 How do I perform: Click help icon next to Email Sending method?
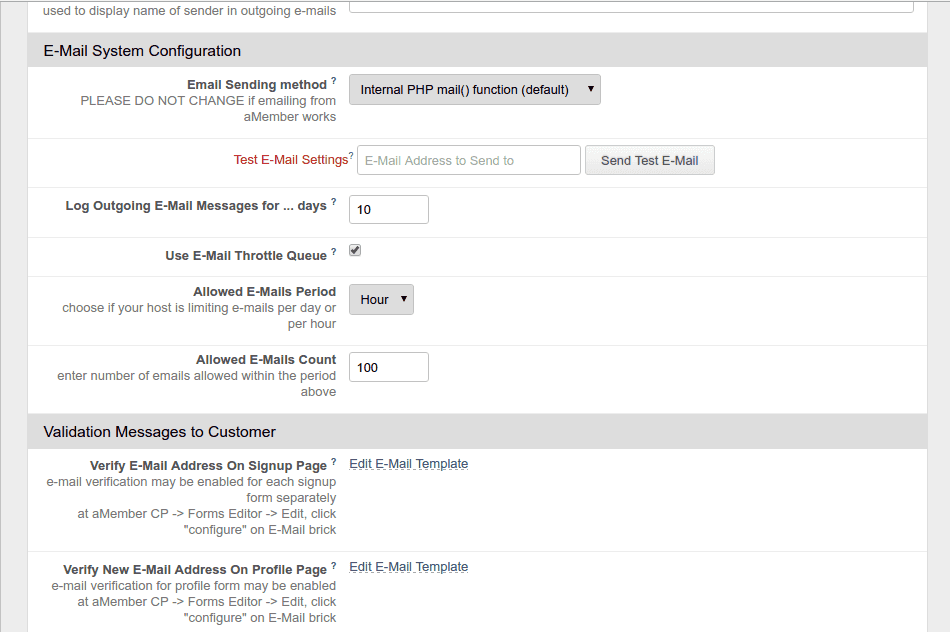pyautogui.click(x=334, y=81)
